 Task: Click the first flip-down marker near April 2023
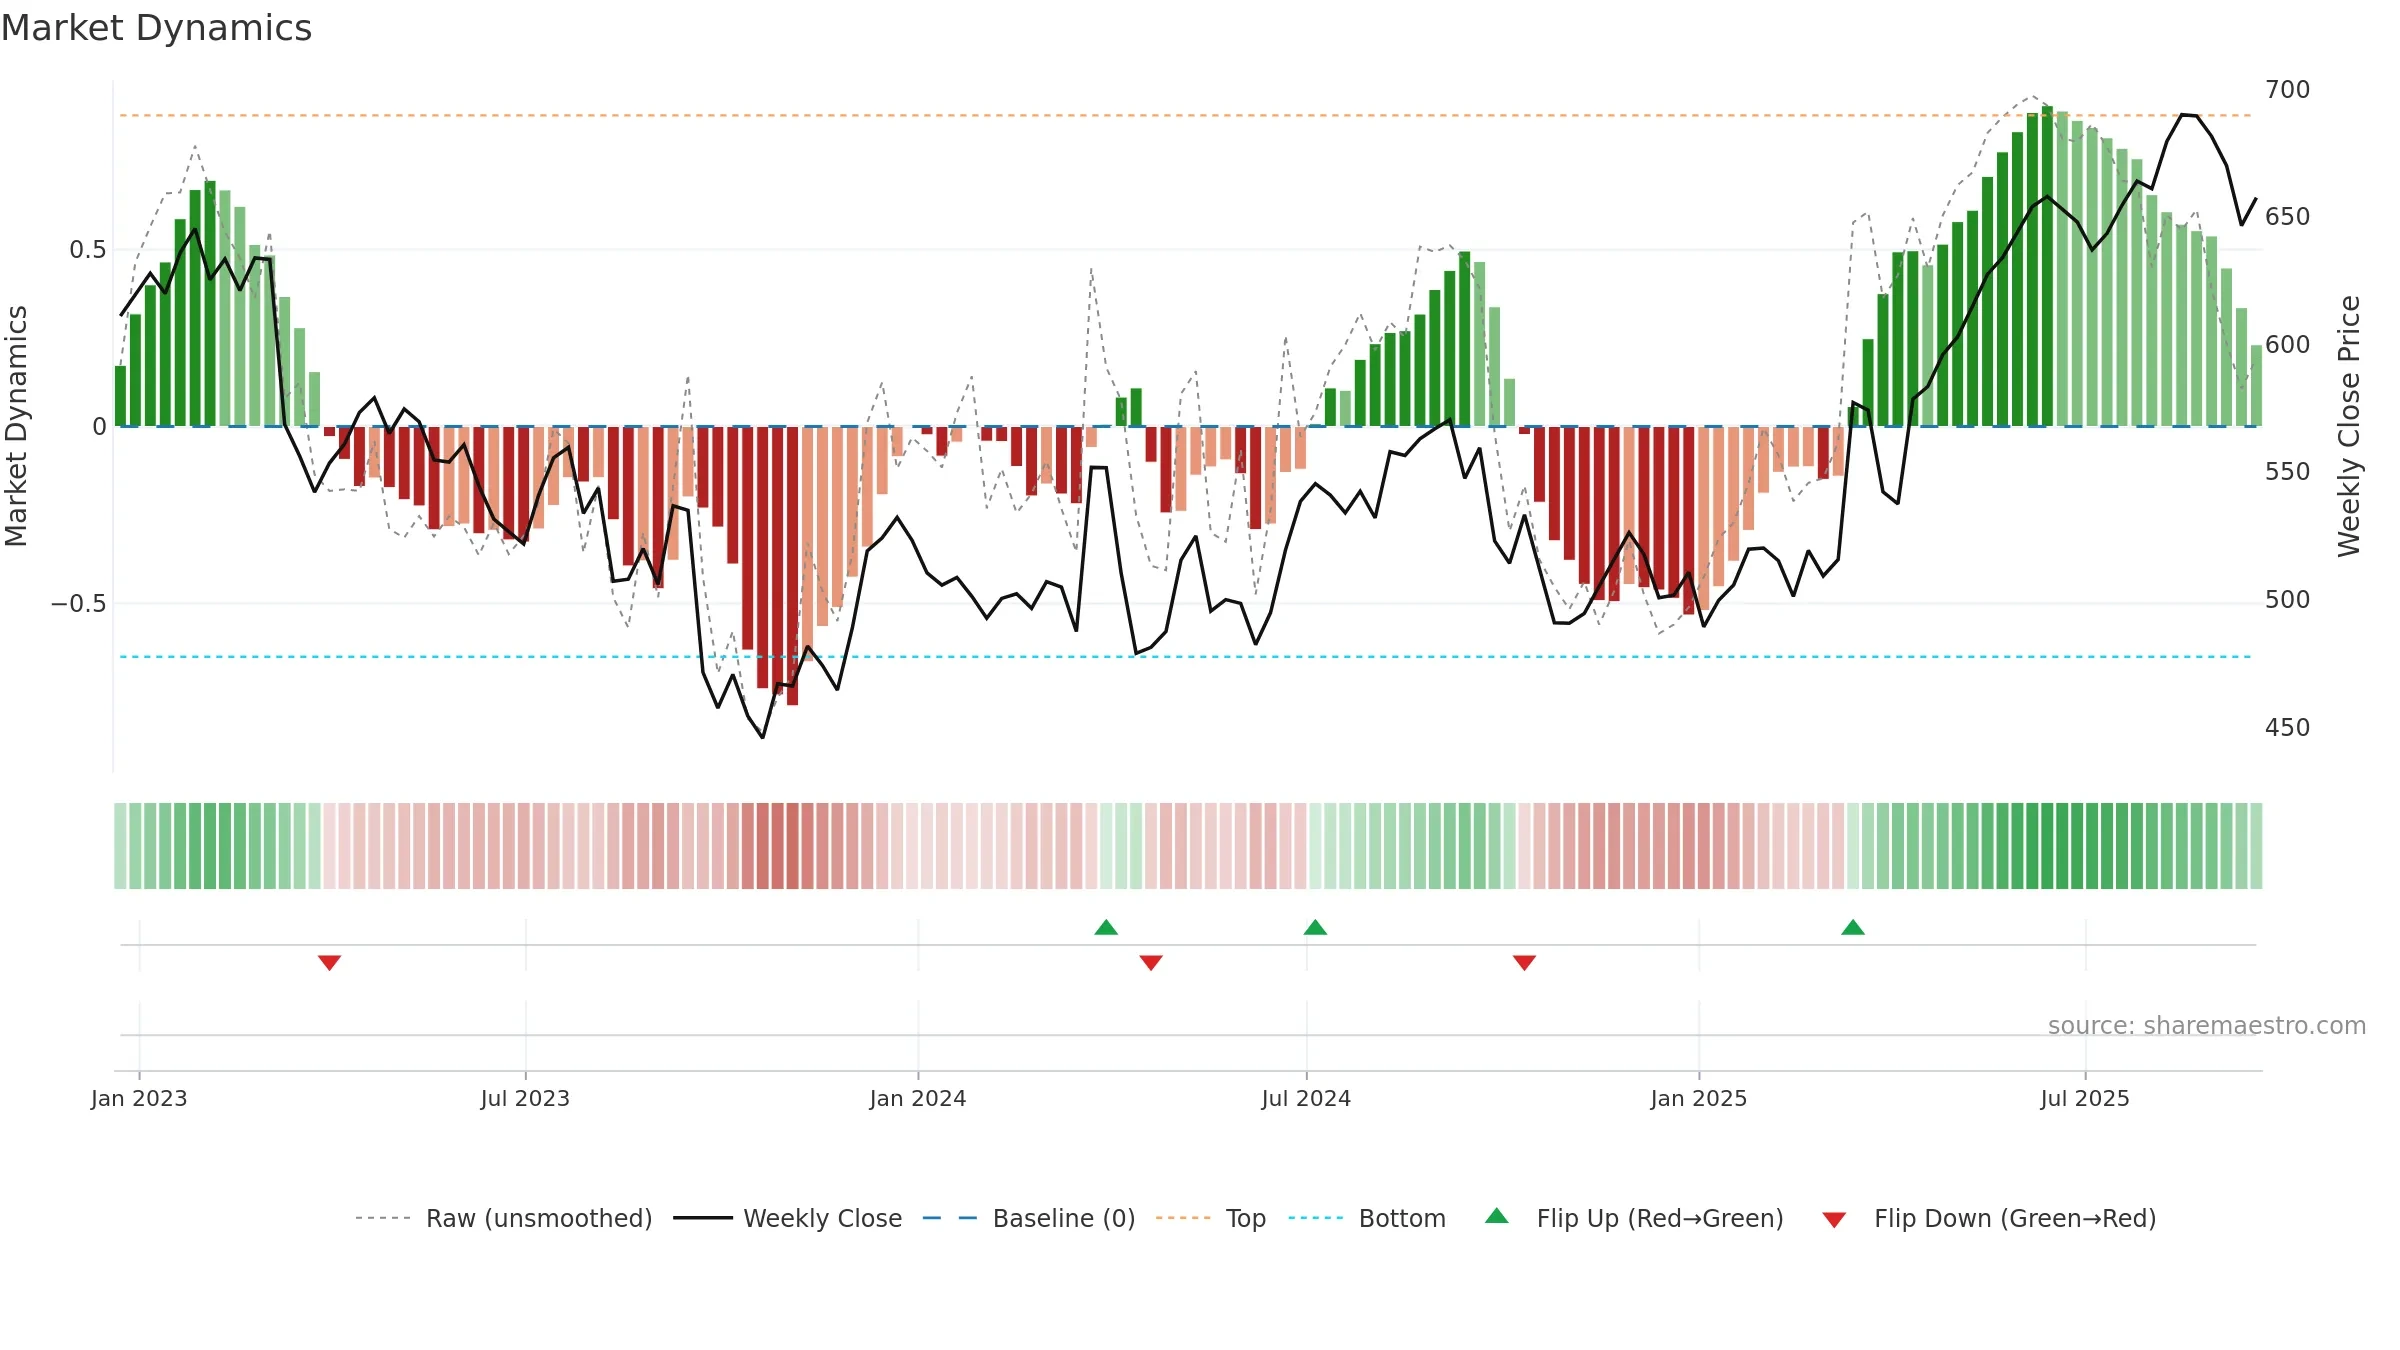tap(330, 963)
